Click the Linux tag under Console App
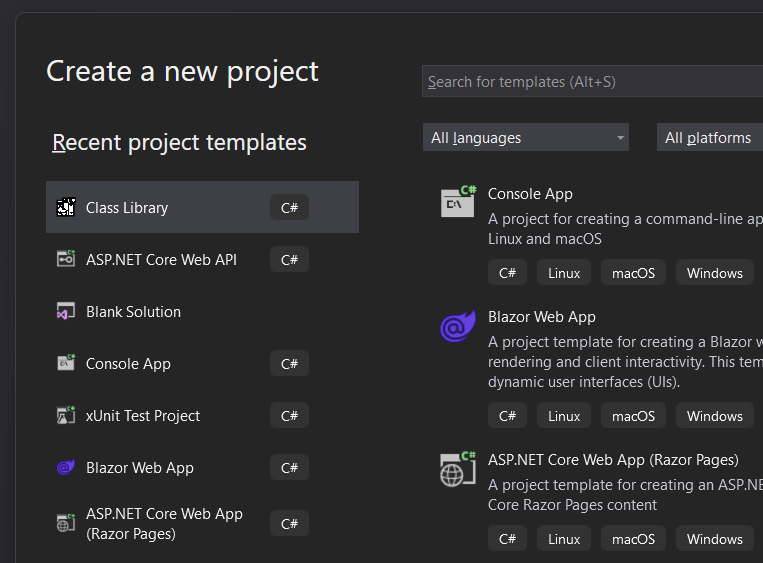The height and width of the screenshot is (563, 763). 564,273
